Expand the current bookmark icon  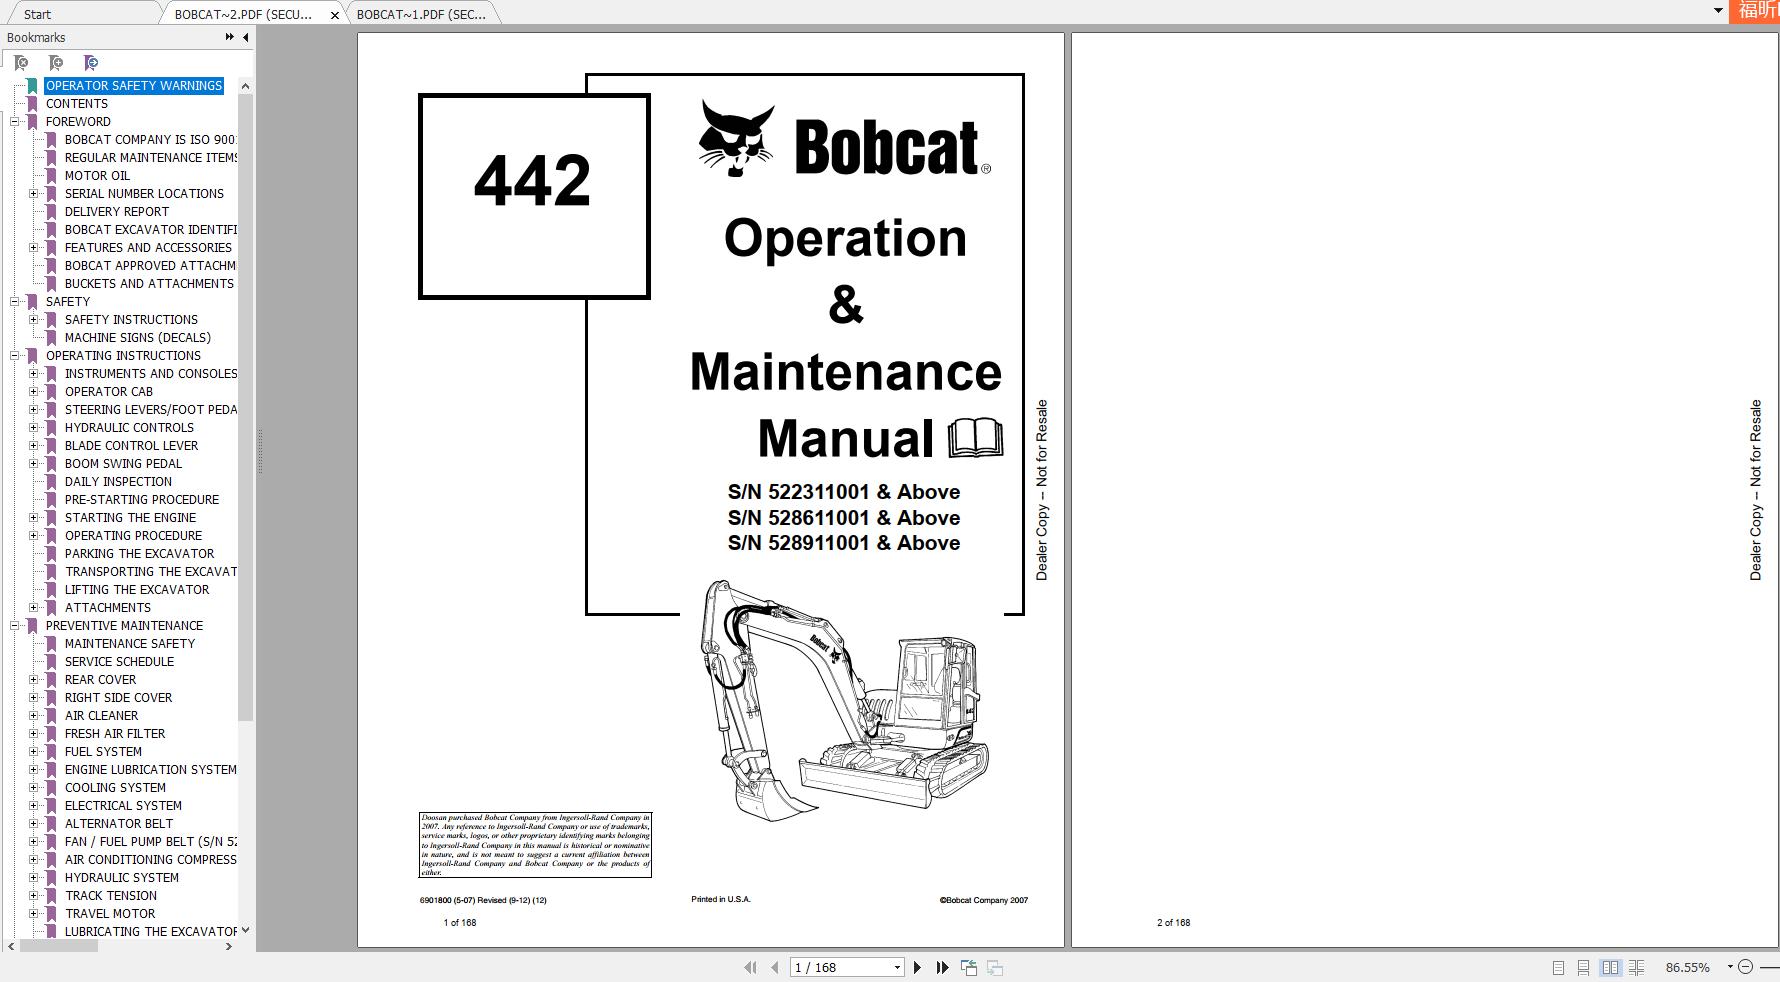91,62
